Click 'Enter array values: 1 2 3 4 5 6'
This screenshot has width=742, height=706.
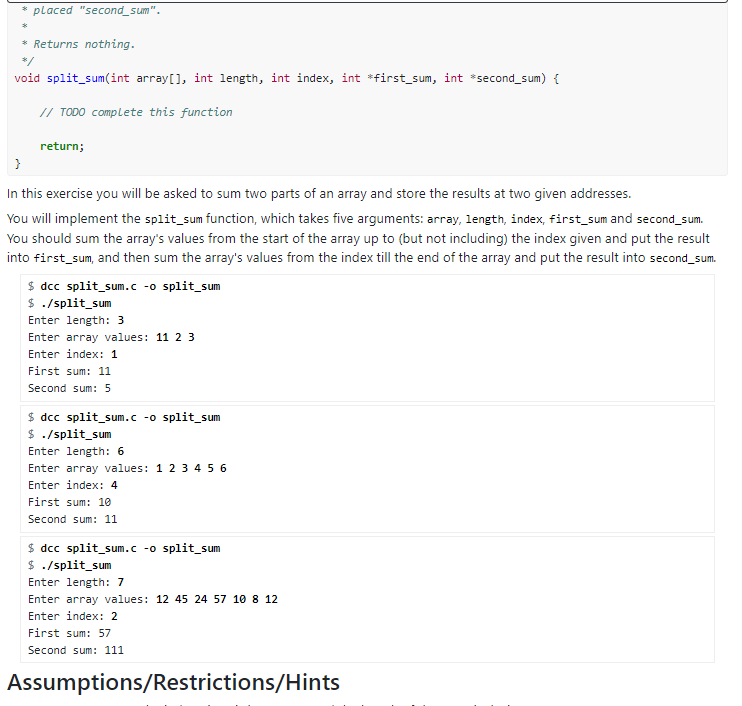coord(127,468)
